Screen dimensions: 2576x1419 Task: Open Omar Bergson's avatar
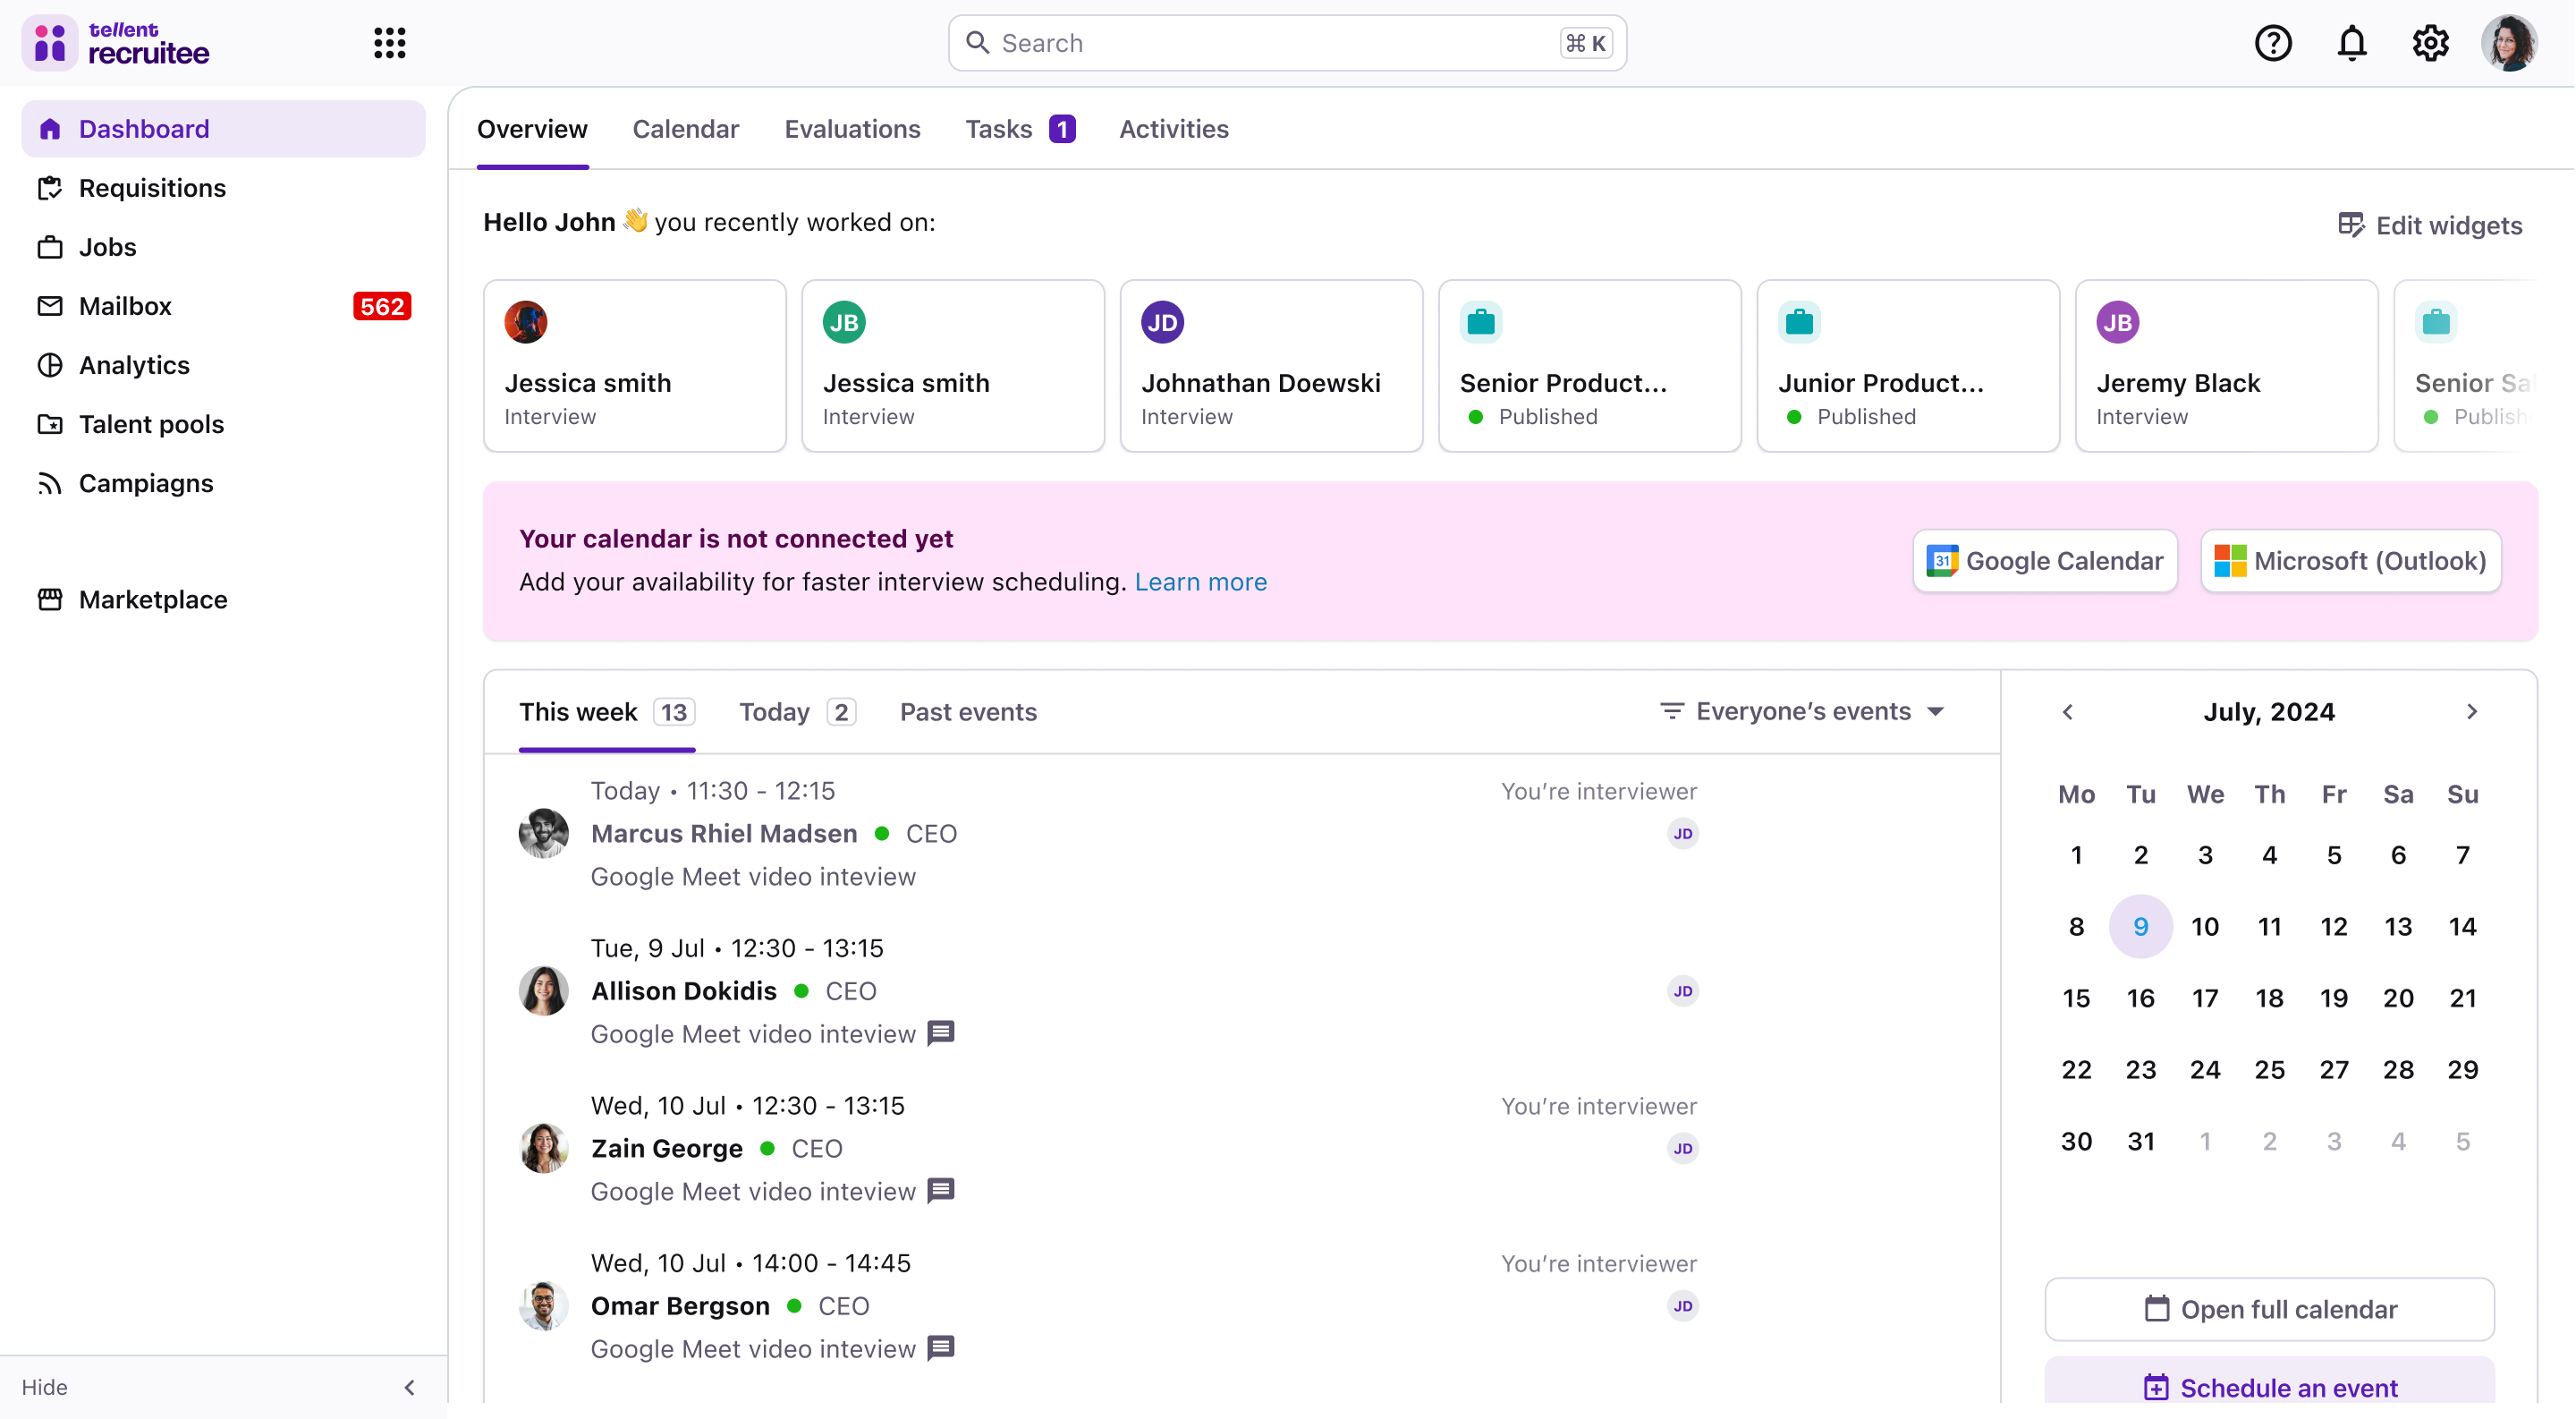coord(543,1306)
